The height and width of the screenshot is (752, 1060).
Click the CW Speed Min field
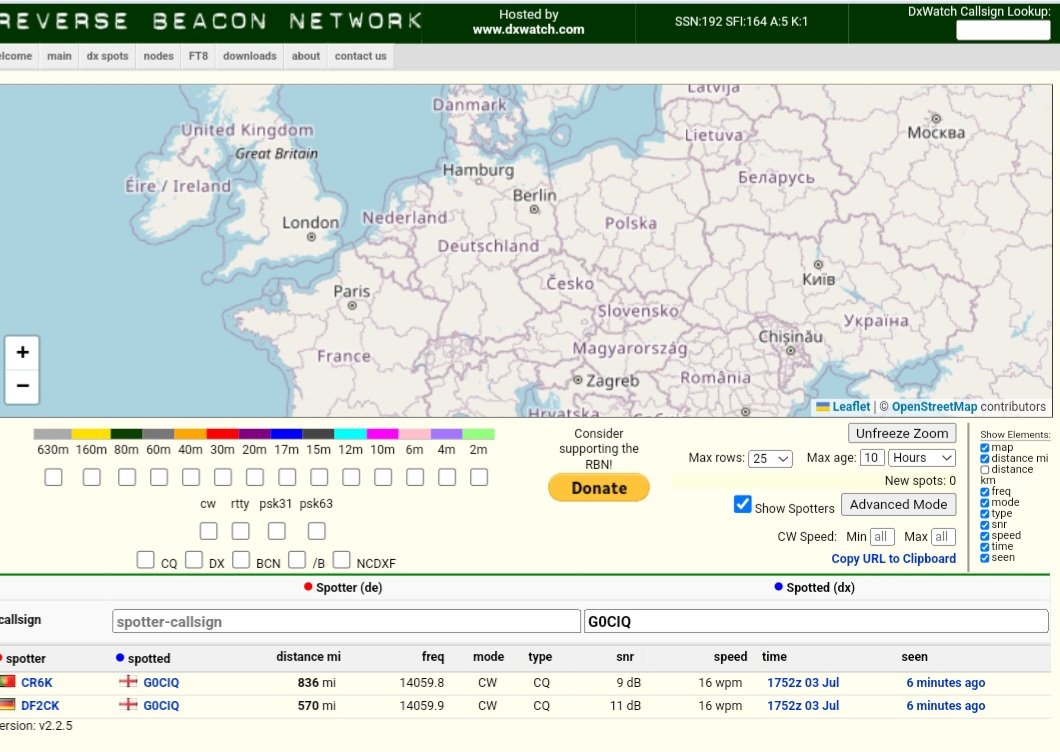[x=882, y=537]
